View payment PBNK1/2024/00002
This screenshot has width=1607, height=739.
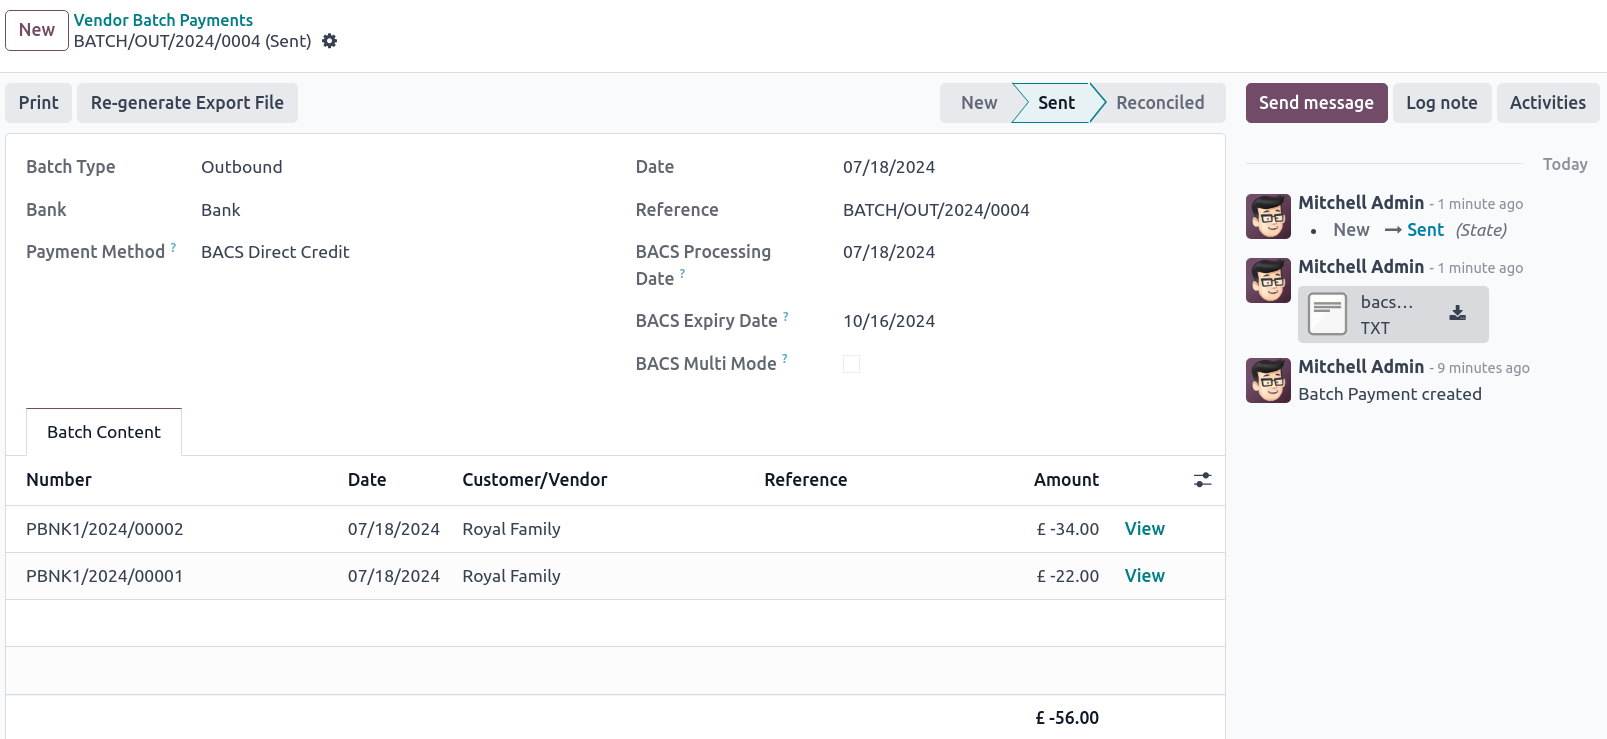coord(1144,529)
